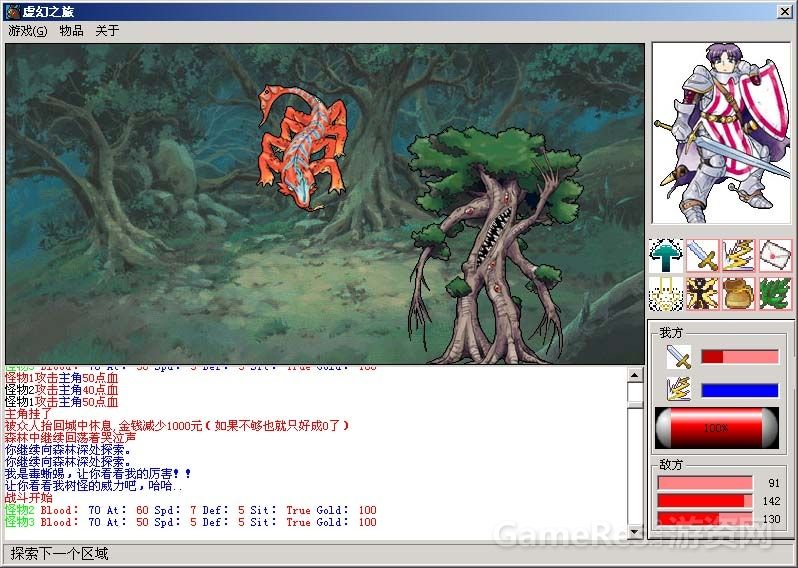Use the lightning magic skill in skill grid
Viewport: 798px width, 568px height.
coord(738,256)
